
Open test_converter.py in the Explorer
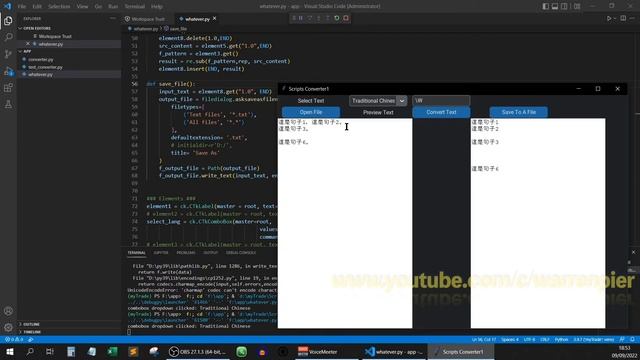pyautogui.click(x=45, y=67)
